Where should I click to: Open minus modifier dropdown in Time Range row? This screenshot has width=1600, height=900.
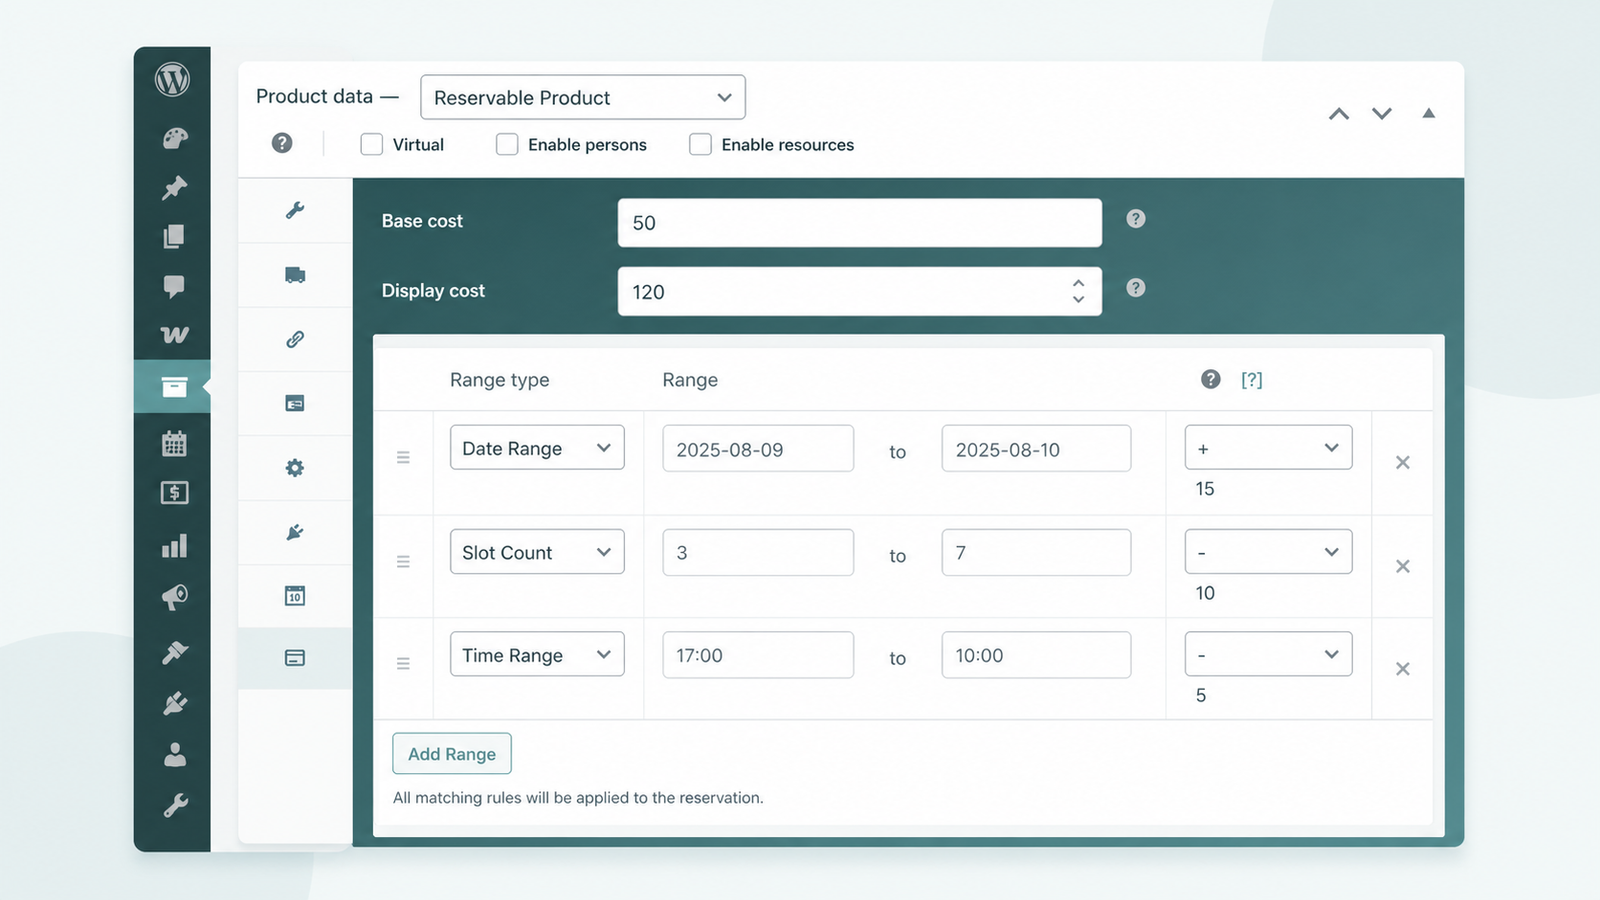coord(1269,654)
